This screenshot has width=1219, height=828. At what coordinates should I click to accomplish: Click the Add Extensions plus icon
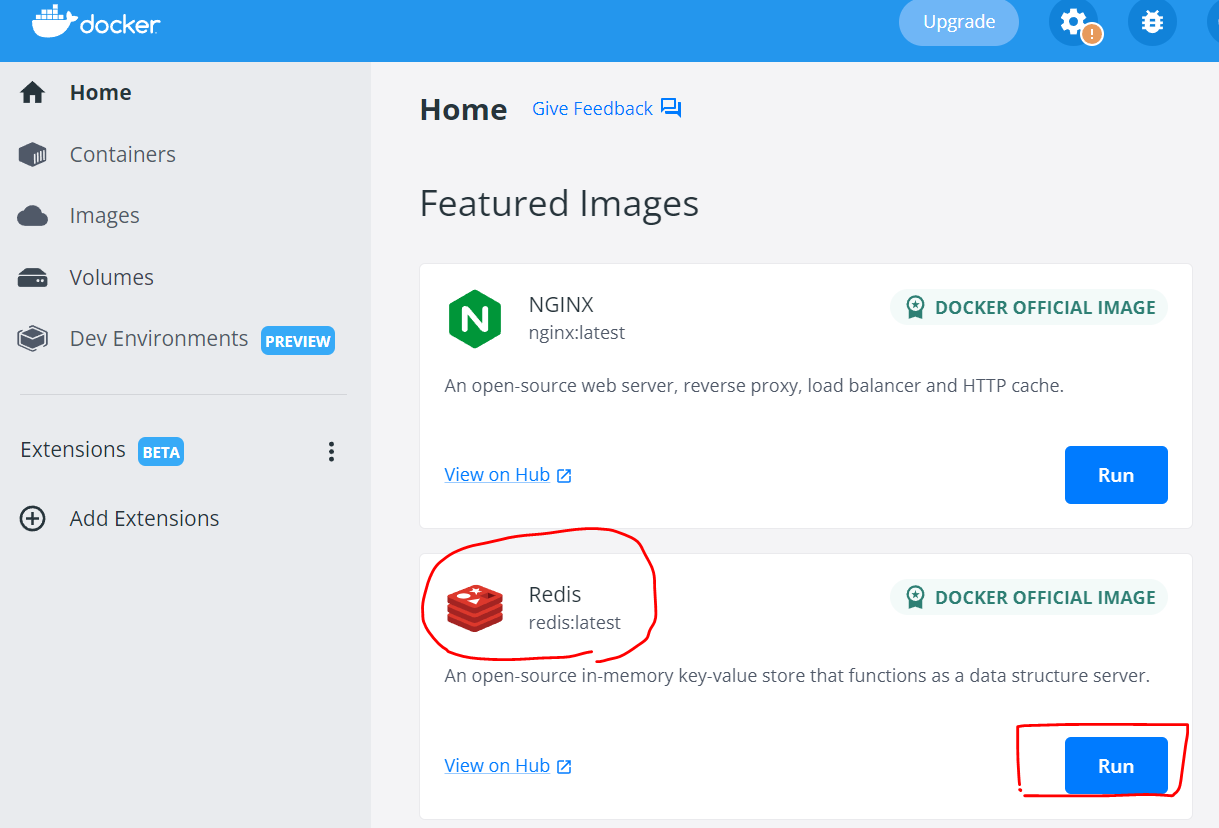click(33, 519)
